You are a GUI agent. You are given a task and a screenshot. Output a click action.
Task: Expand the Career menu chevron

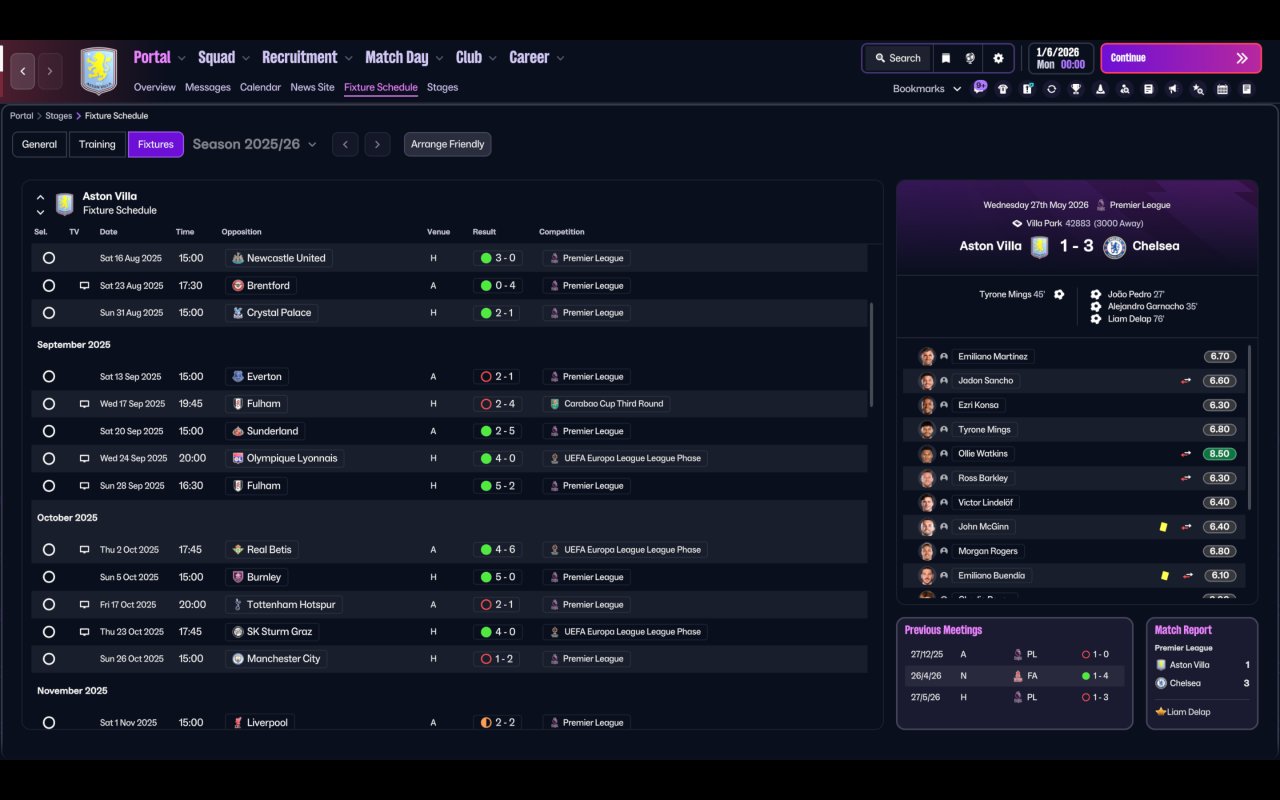(x=560, y=58)
